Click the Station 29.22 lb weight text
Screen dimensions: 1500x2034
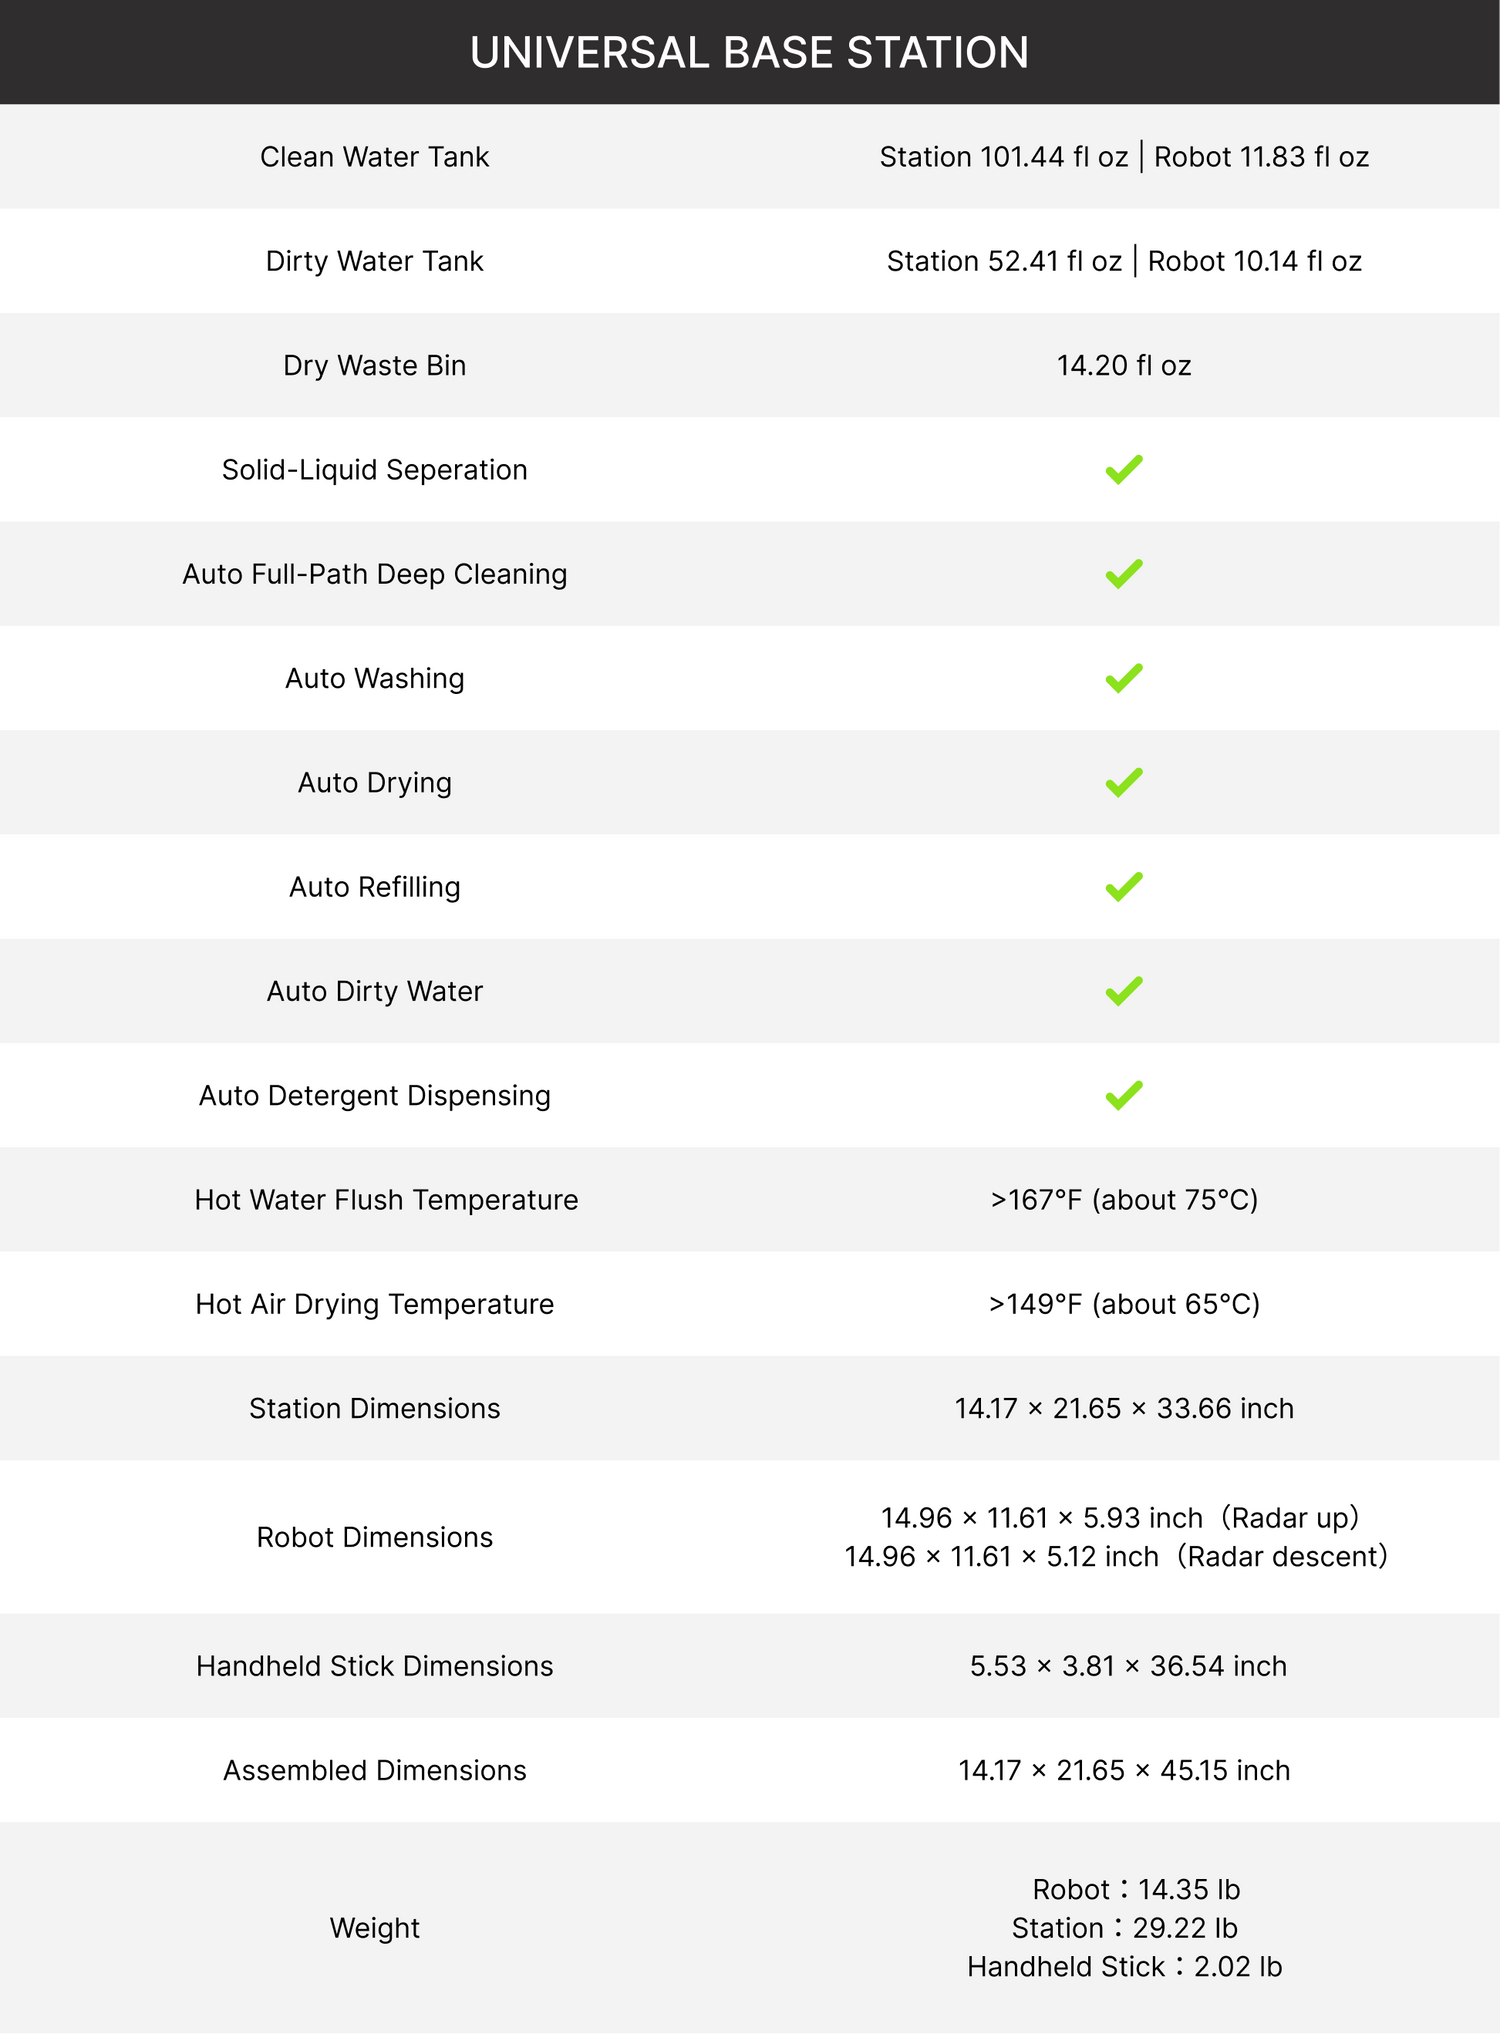(1124, 1927)
